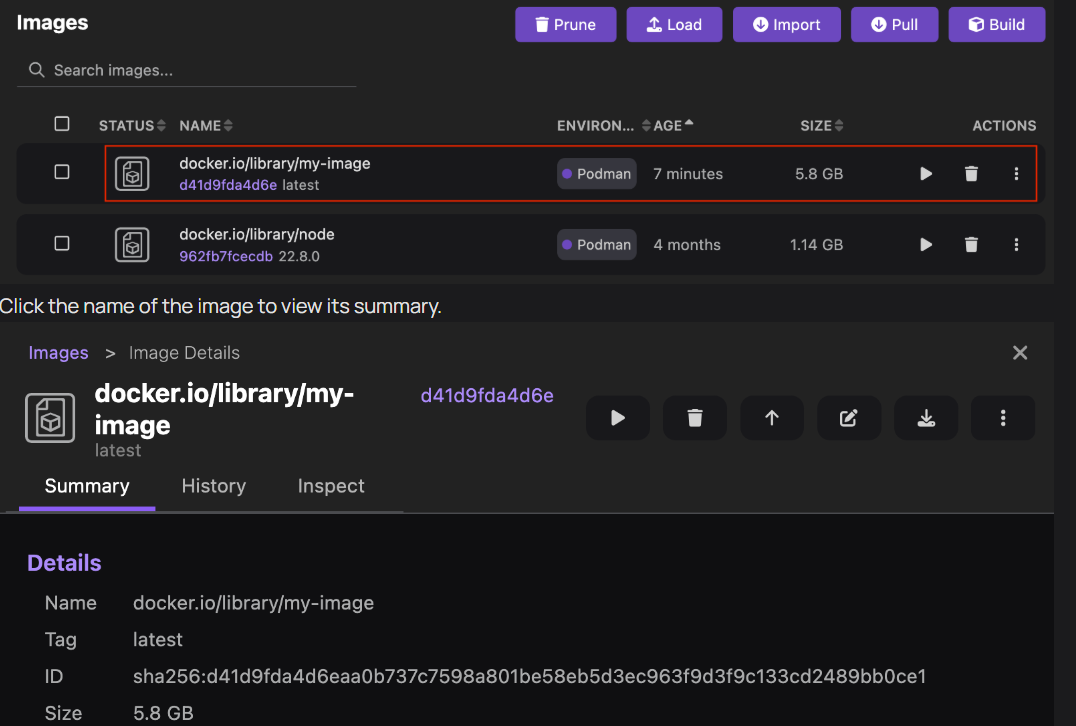Check the my-image row checkbox

click(62, 172)
